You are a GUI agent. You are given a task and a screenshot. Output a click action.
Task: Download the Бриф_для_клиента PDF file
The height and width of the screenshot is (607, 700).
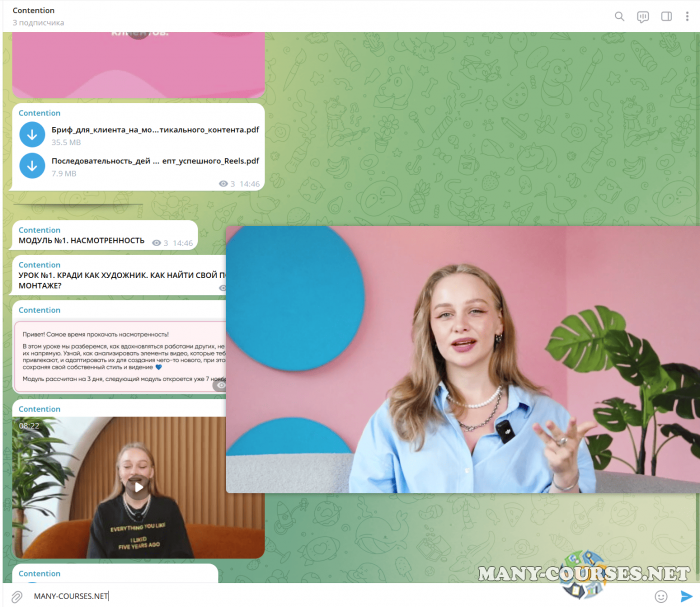pos(32,136)
